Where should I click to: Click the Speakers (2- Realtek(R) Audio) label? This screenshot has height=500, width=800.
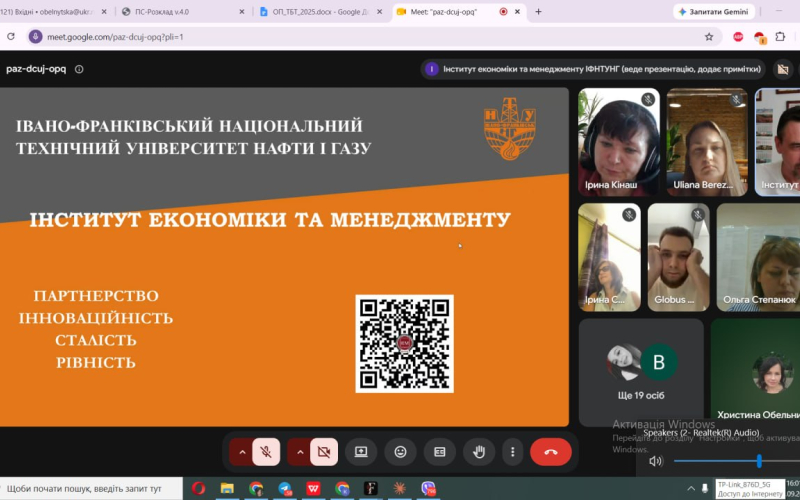click(x=701, y=433)
